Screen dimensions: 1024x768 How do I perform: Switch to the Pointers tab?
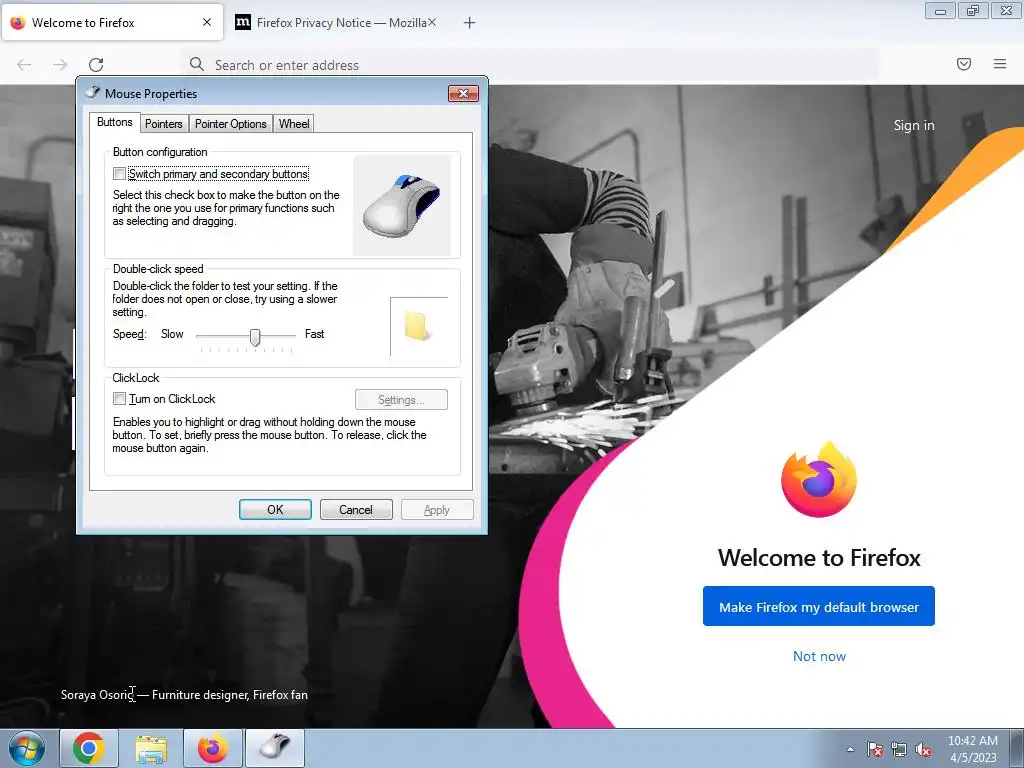coord(163,123)
